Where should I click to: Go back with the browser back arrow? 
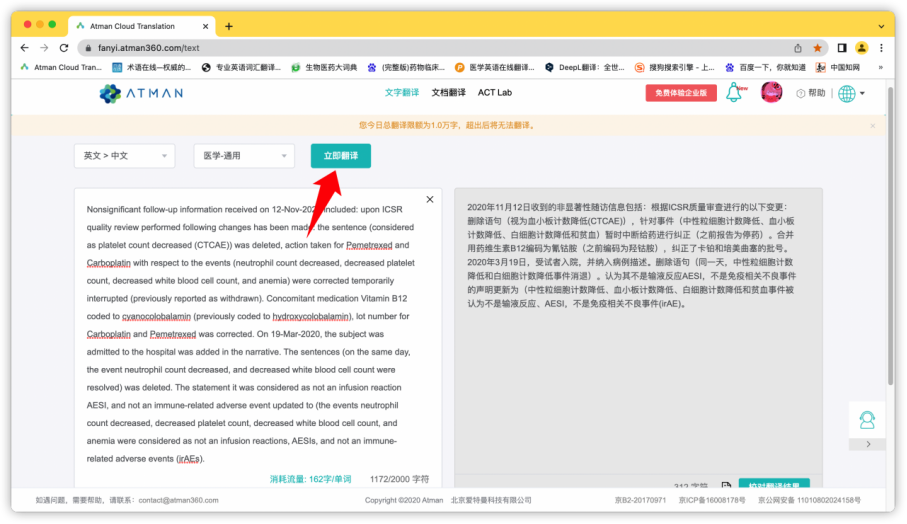24,48
